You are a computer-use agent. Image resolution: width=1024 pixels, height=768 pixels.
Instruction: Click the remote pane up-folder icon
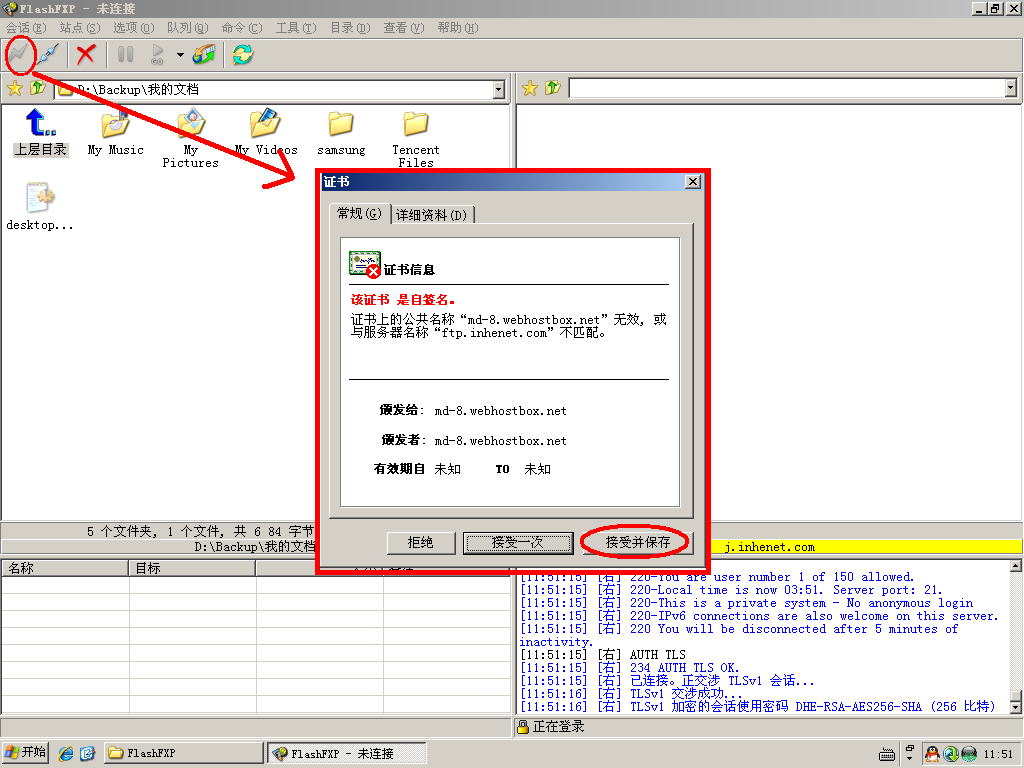point(551,89)
